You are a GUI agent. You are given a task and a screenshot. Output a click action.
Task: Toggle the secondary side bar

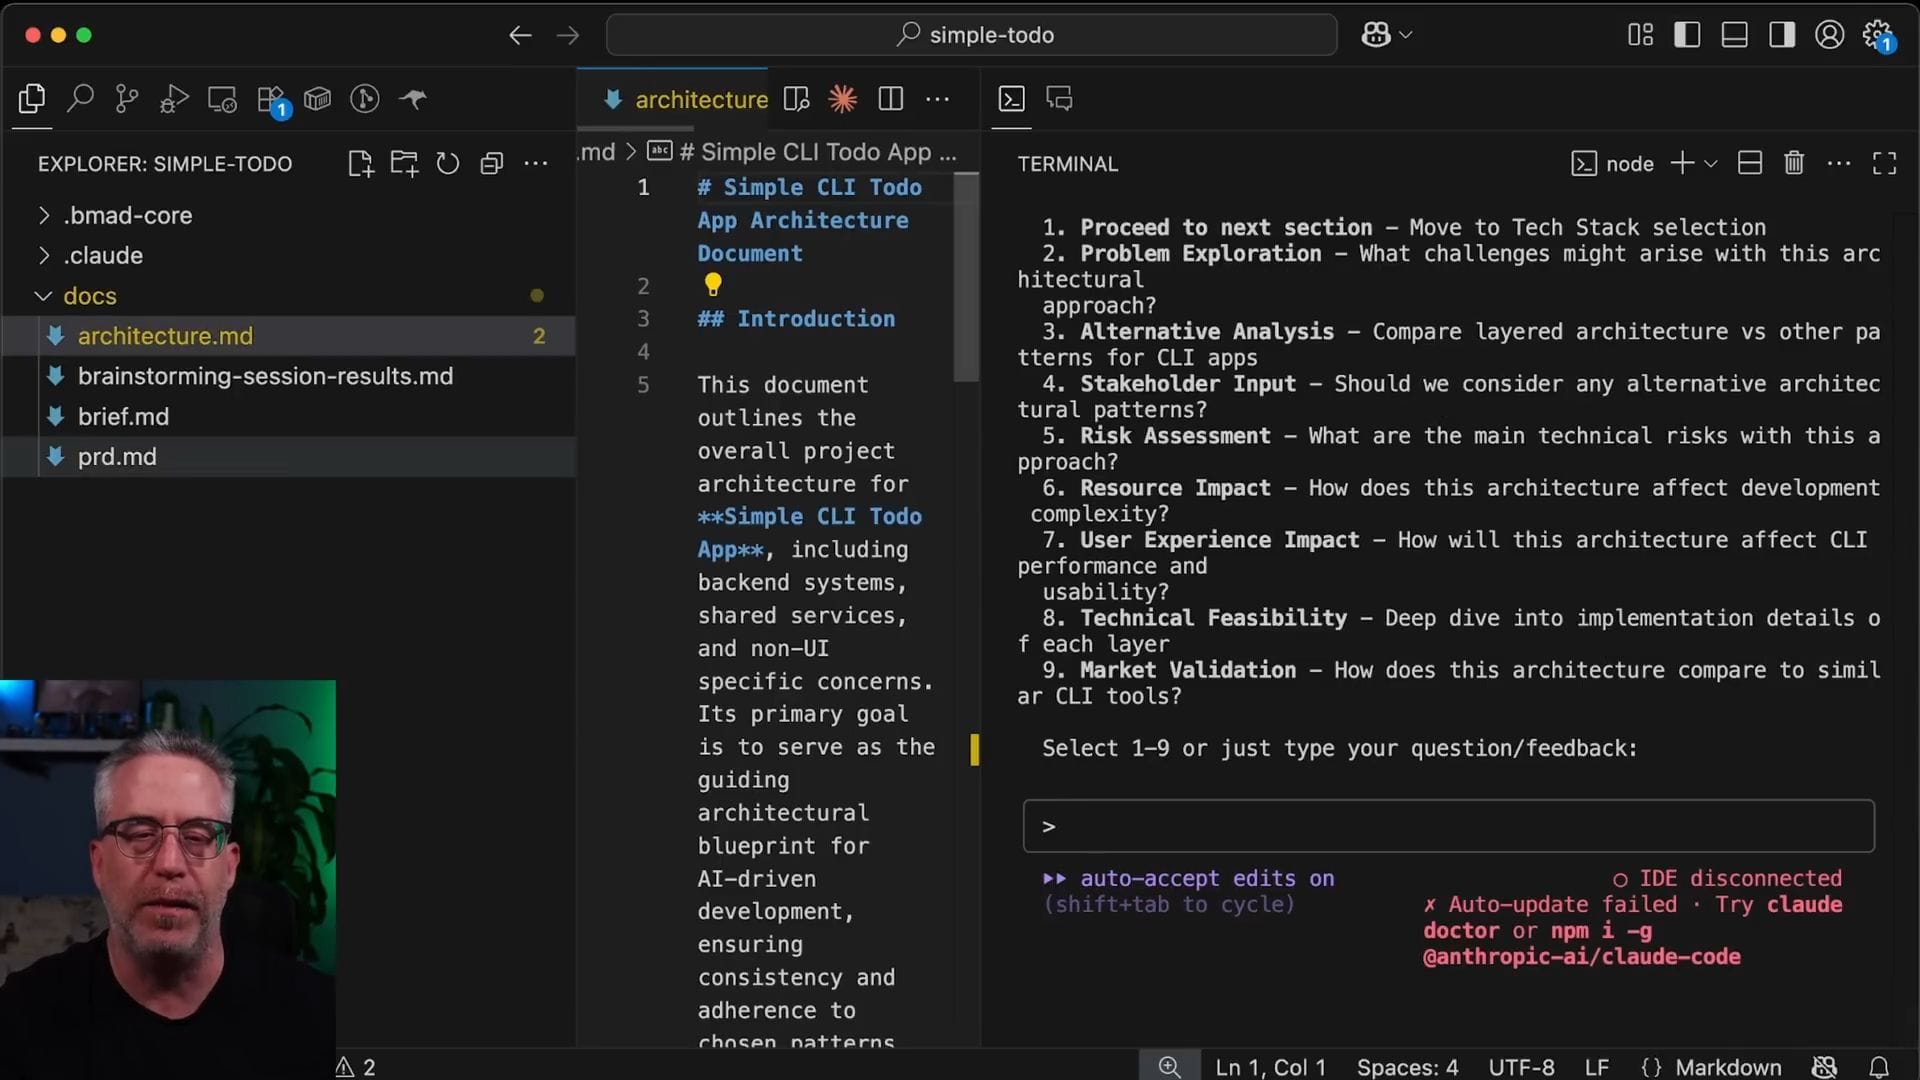pos(1781,35)
